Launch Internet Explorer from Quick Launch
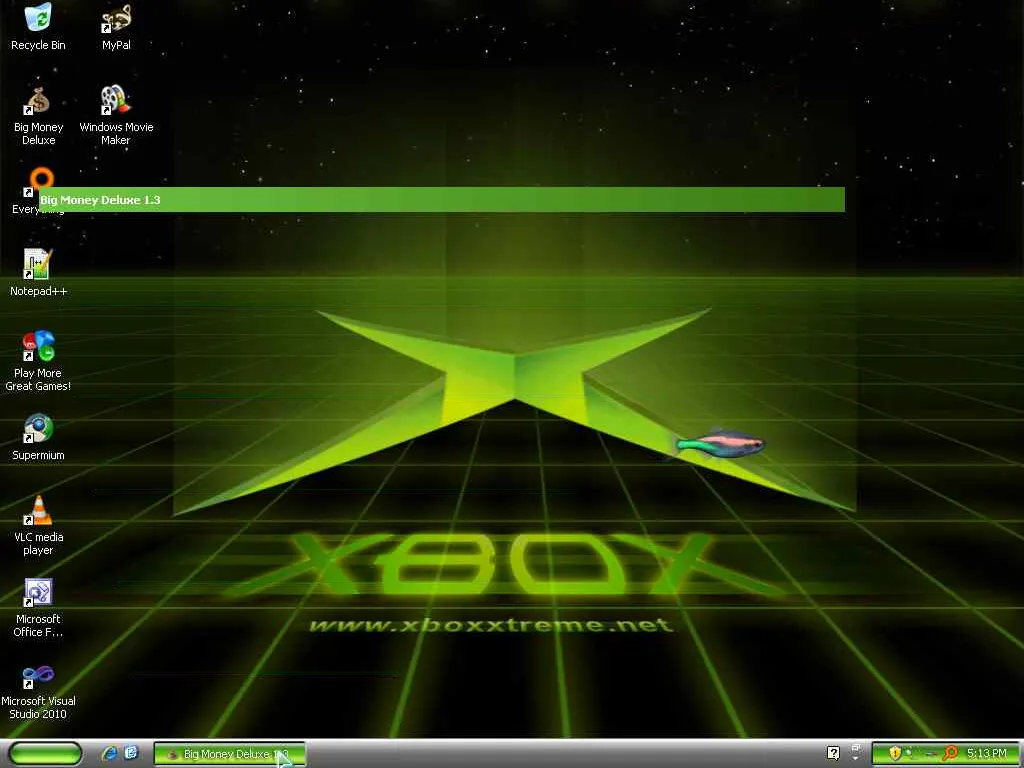1024x768 pixels. 110,754
